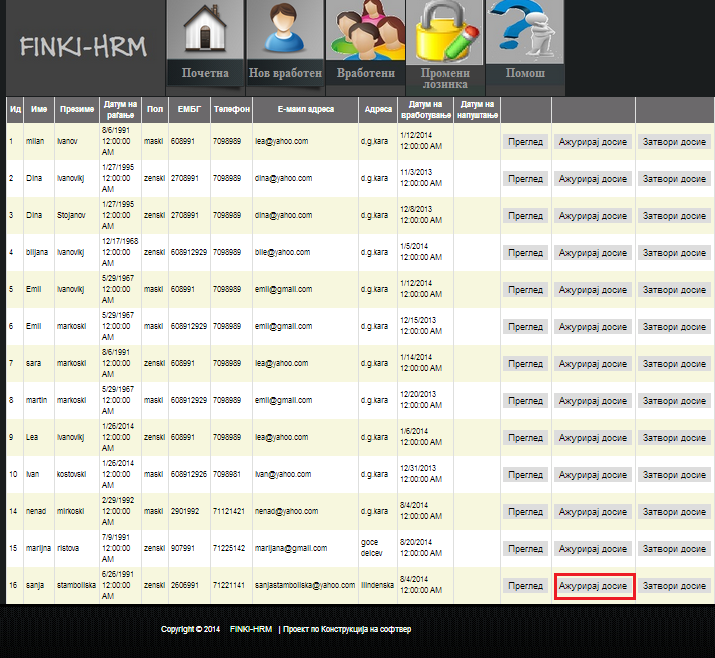715x658 pixels.
Task: Click Преглед for sara markoski
Action: 525,364
